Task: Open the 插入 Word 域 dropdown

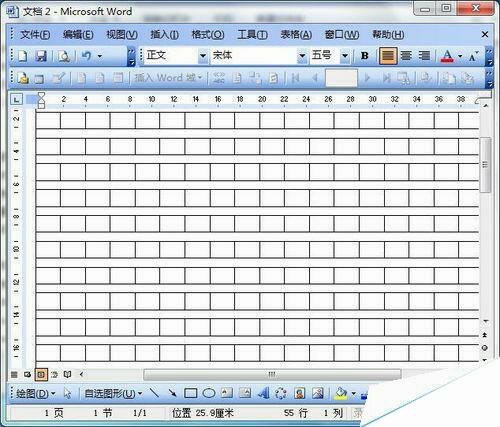Action: 168,78
